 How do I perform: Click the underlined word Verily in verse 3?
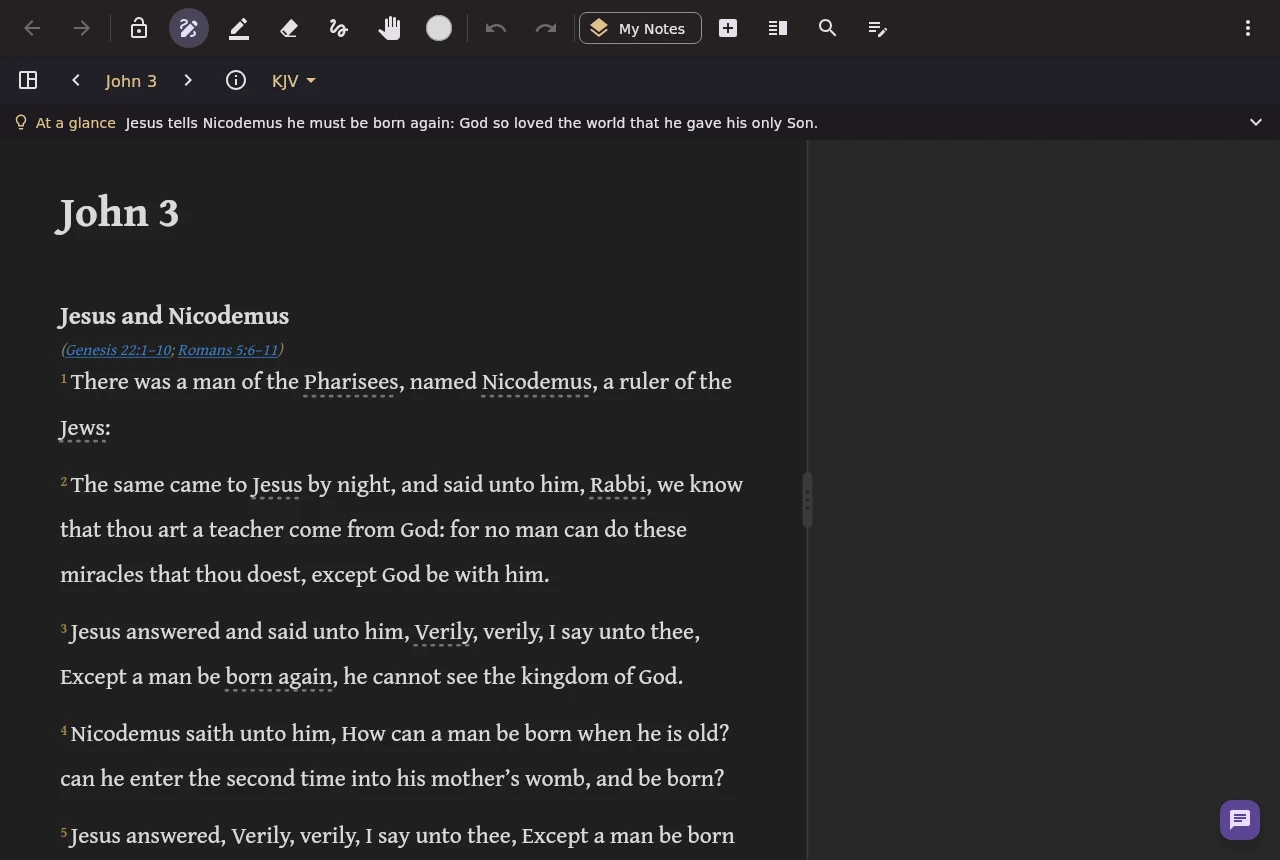[444, 632]
